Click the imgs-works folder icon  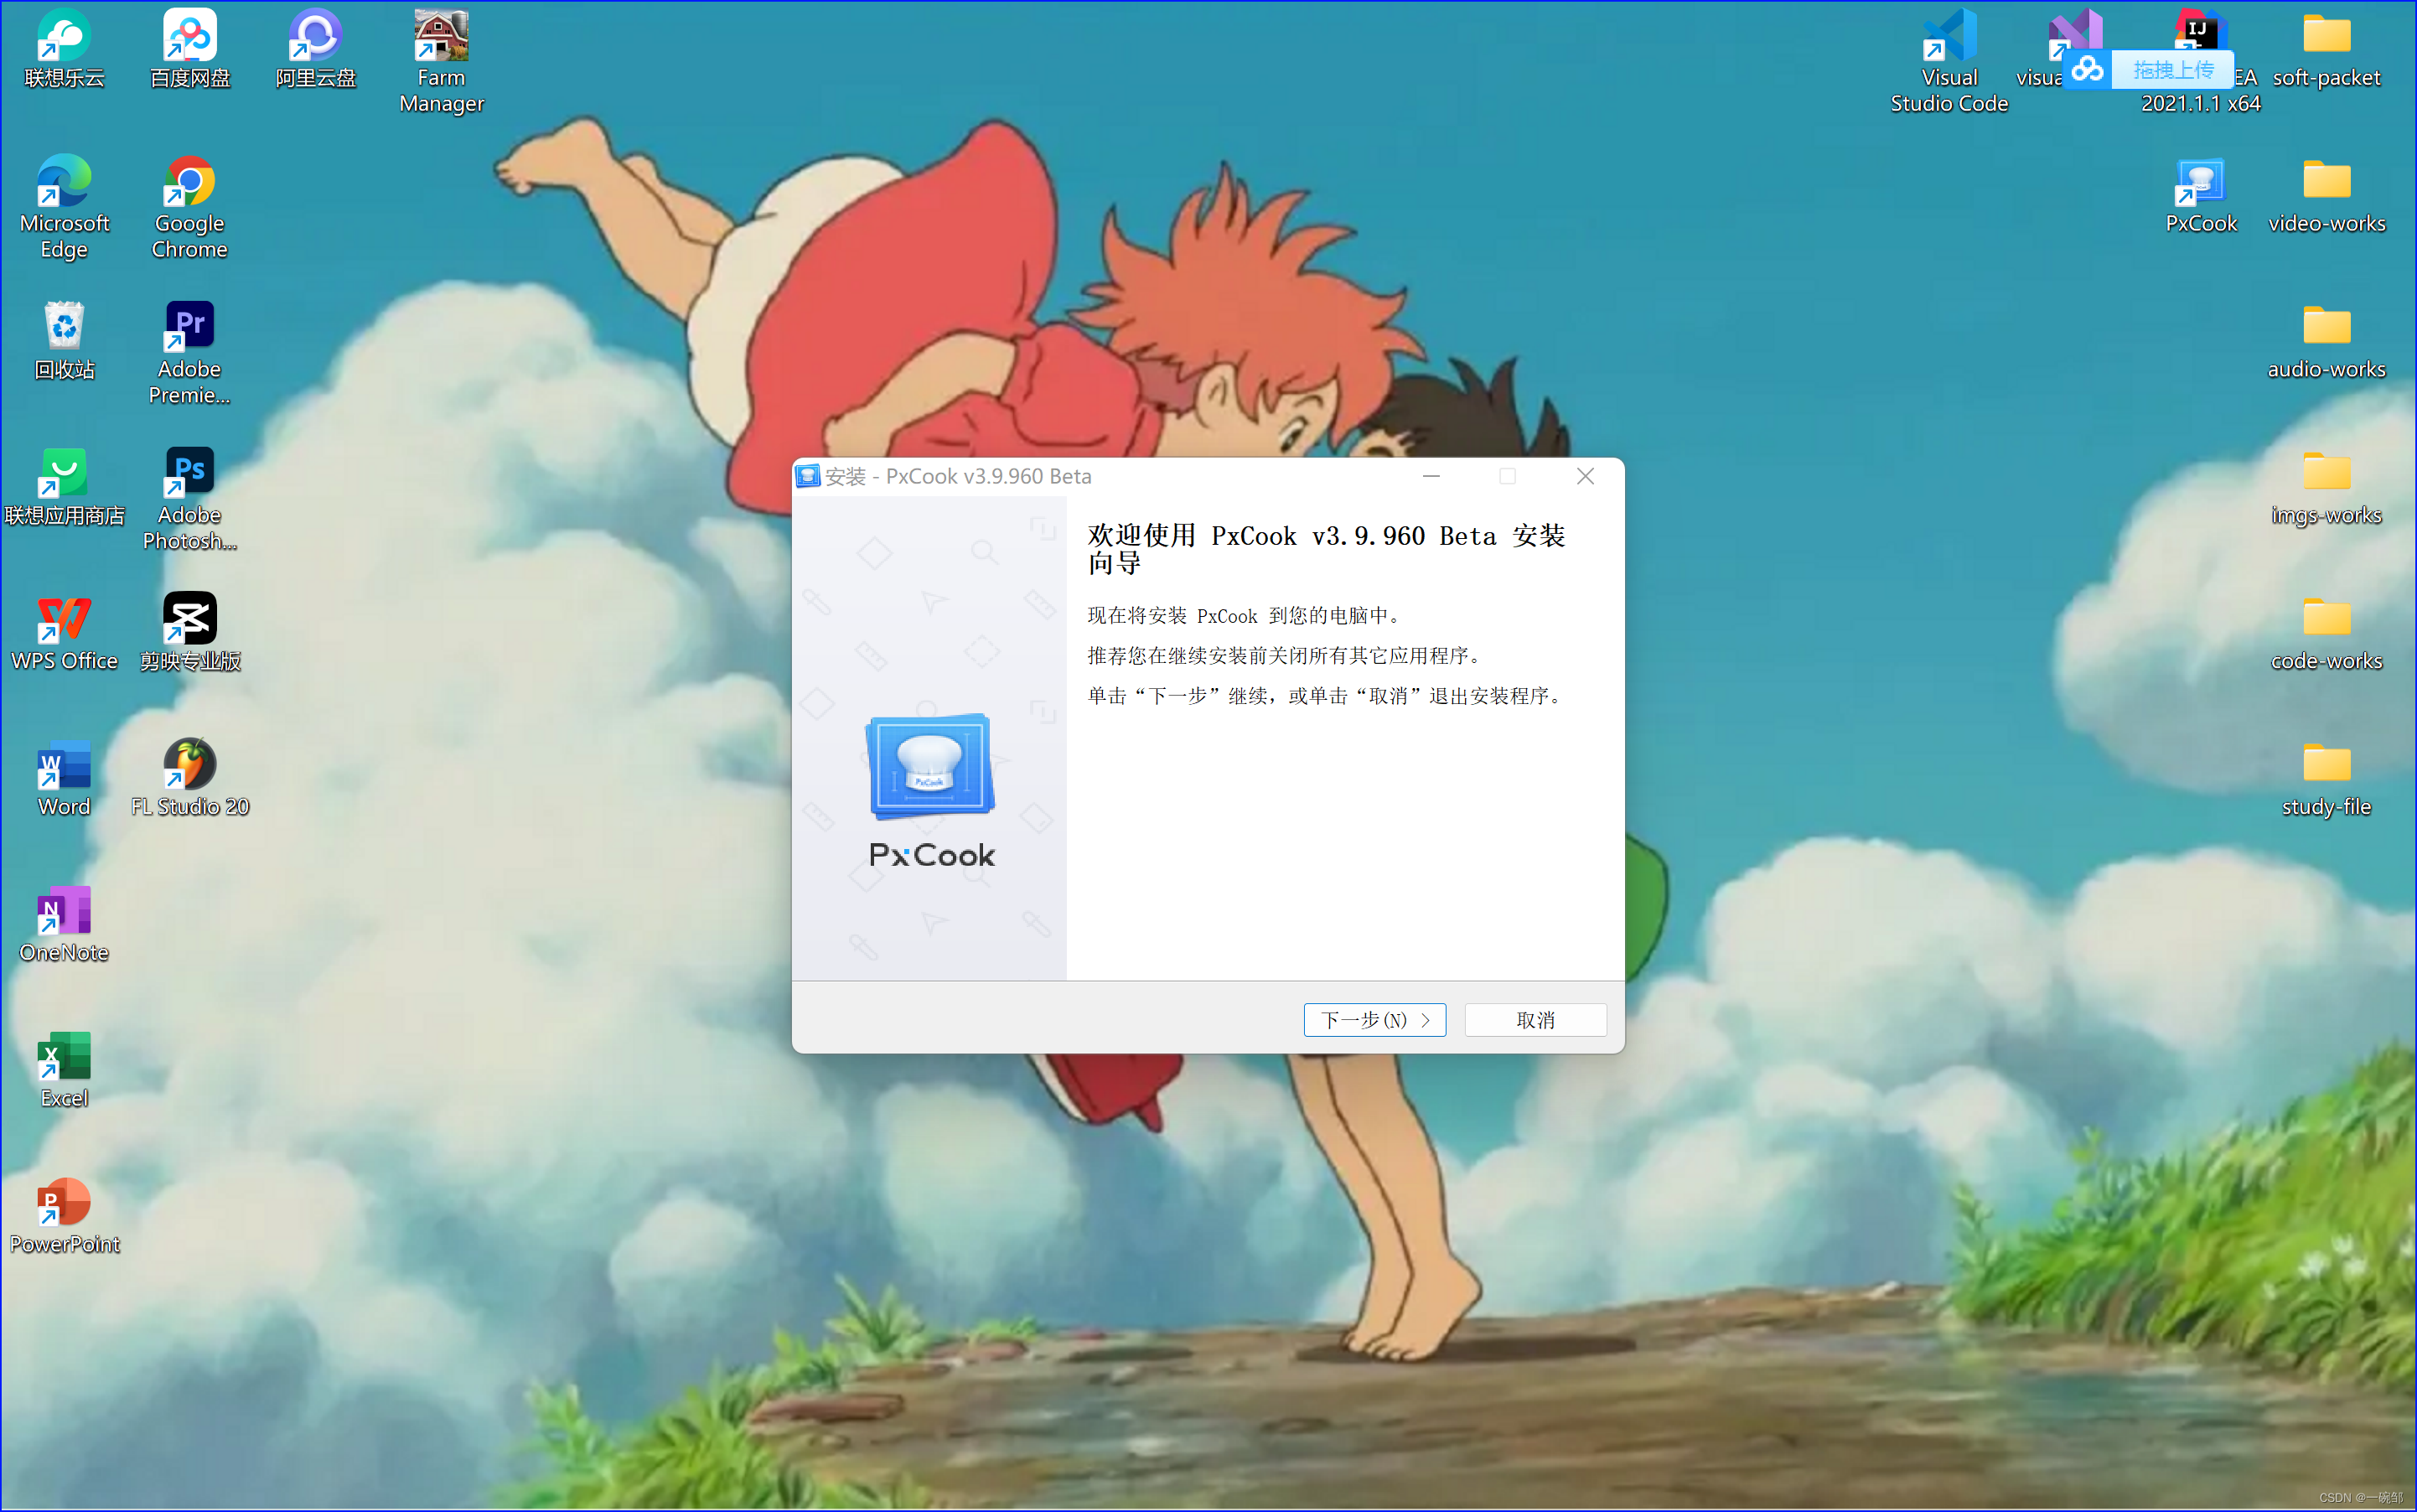pyautogui.click(x=2327, y=487)
